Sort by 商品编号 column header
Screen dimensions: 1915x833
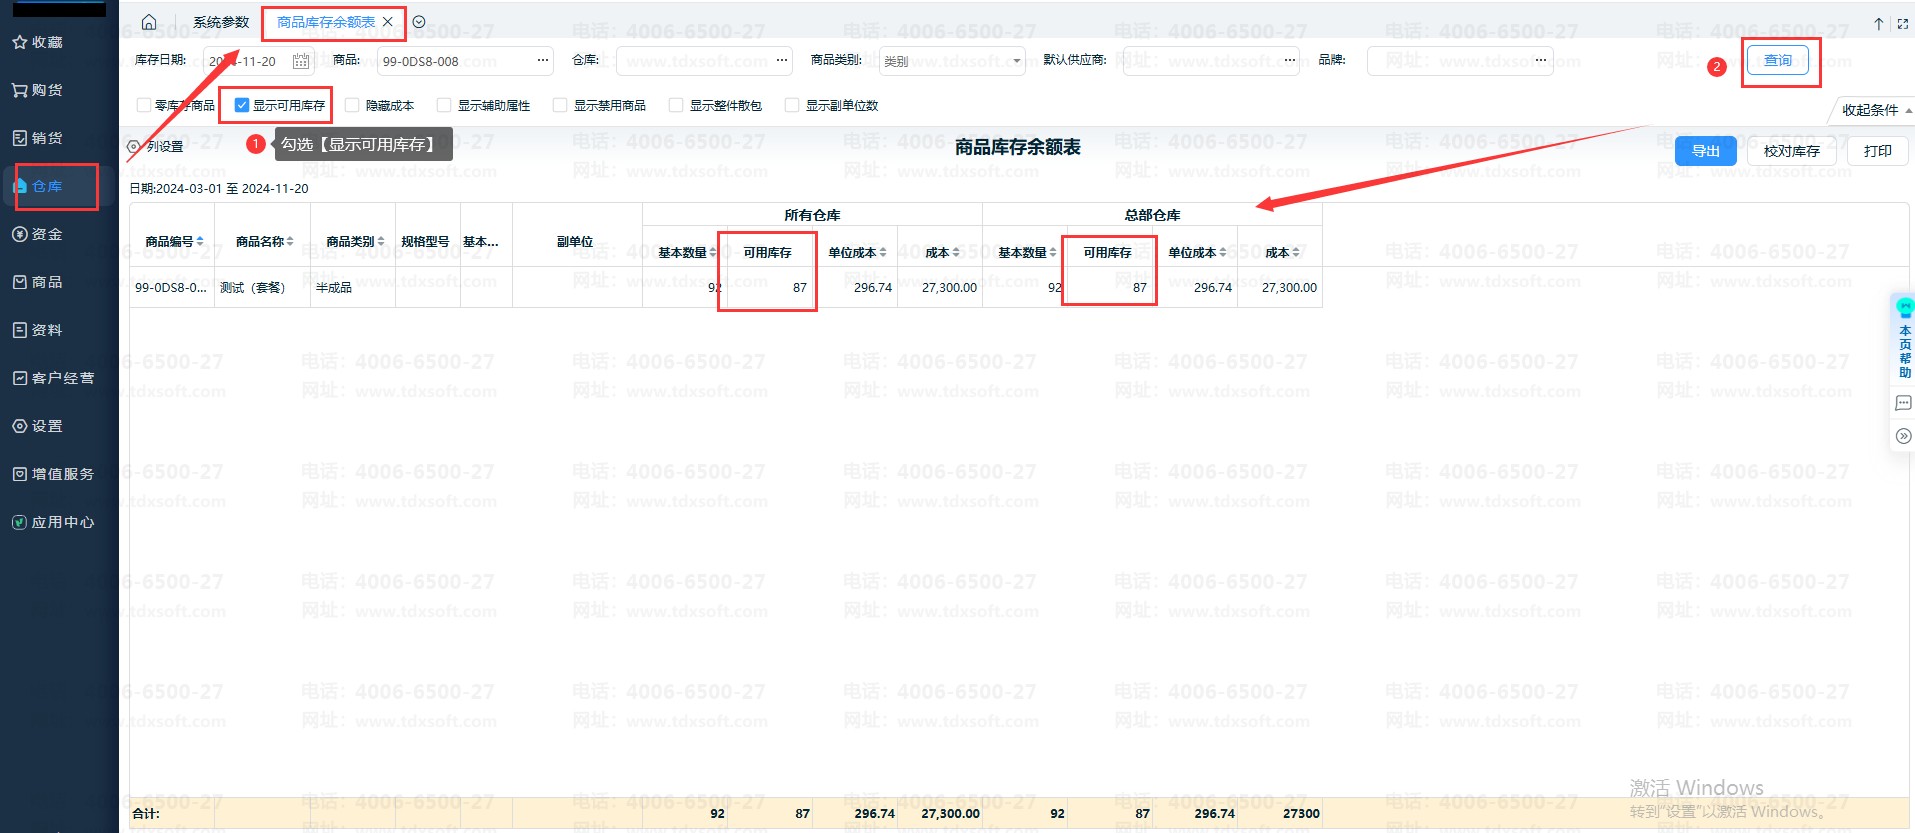(173, 241)
